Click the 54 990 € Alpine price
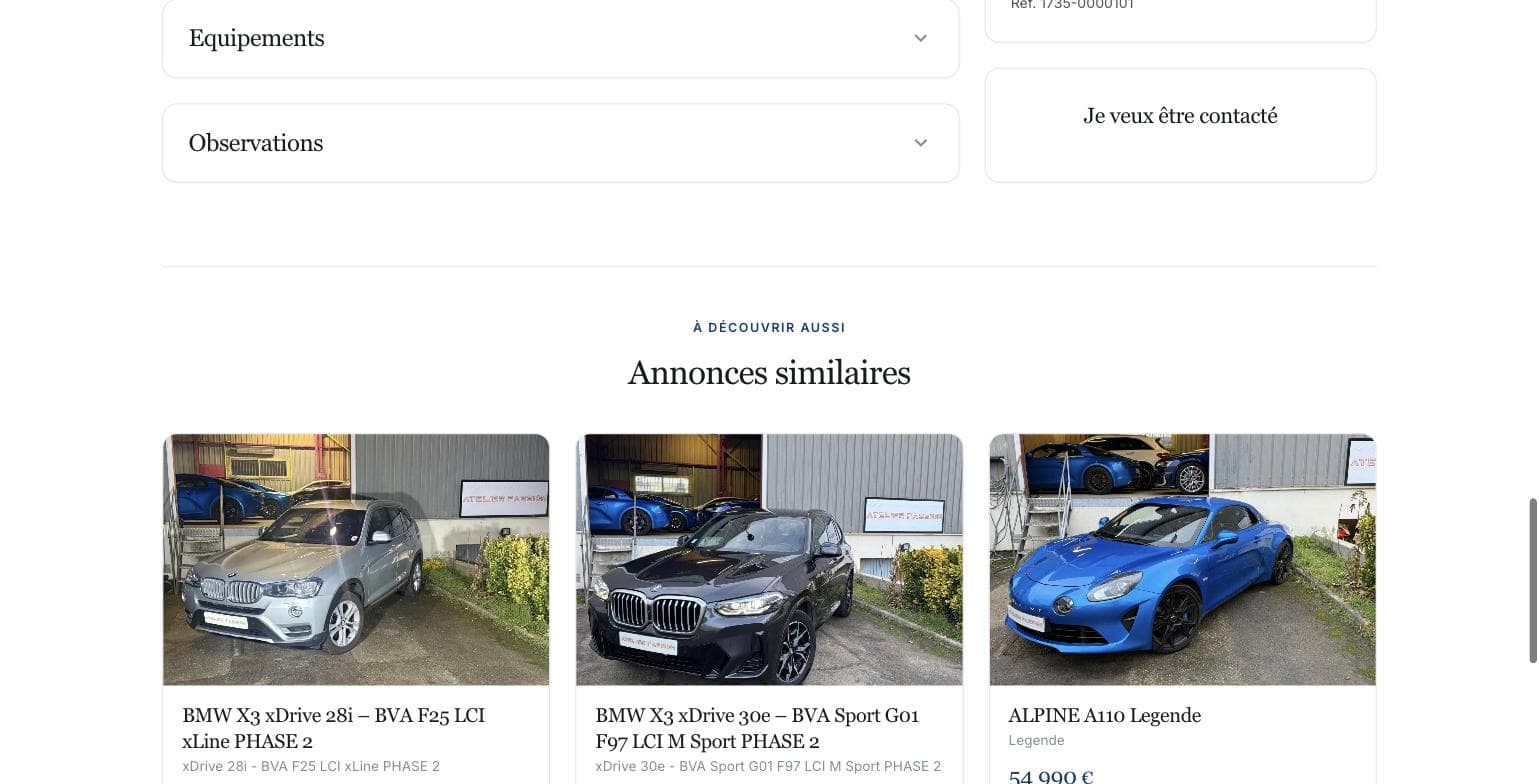 [x=1050, y=777]
